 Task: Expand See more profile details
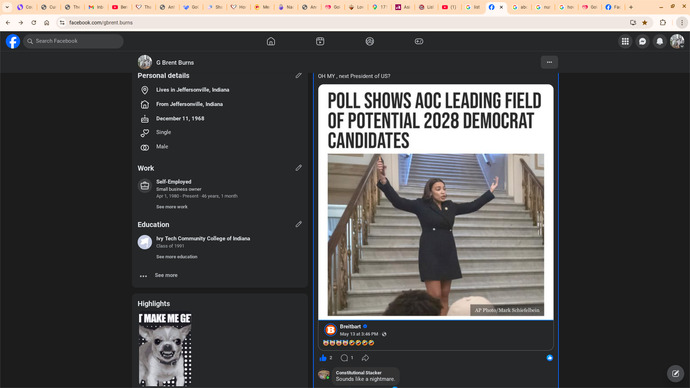click(x=166, y=275)
